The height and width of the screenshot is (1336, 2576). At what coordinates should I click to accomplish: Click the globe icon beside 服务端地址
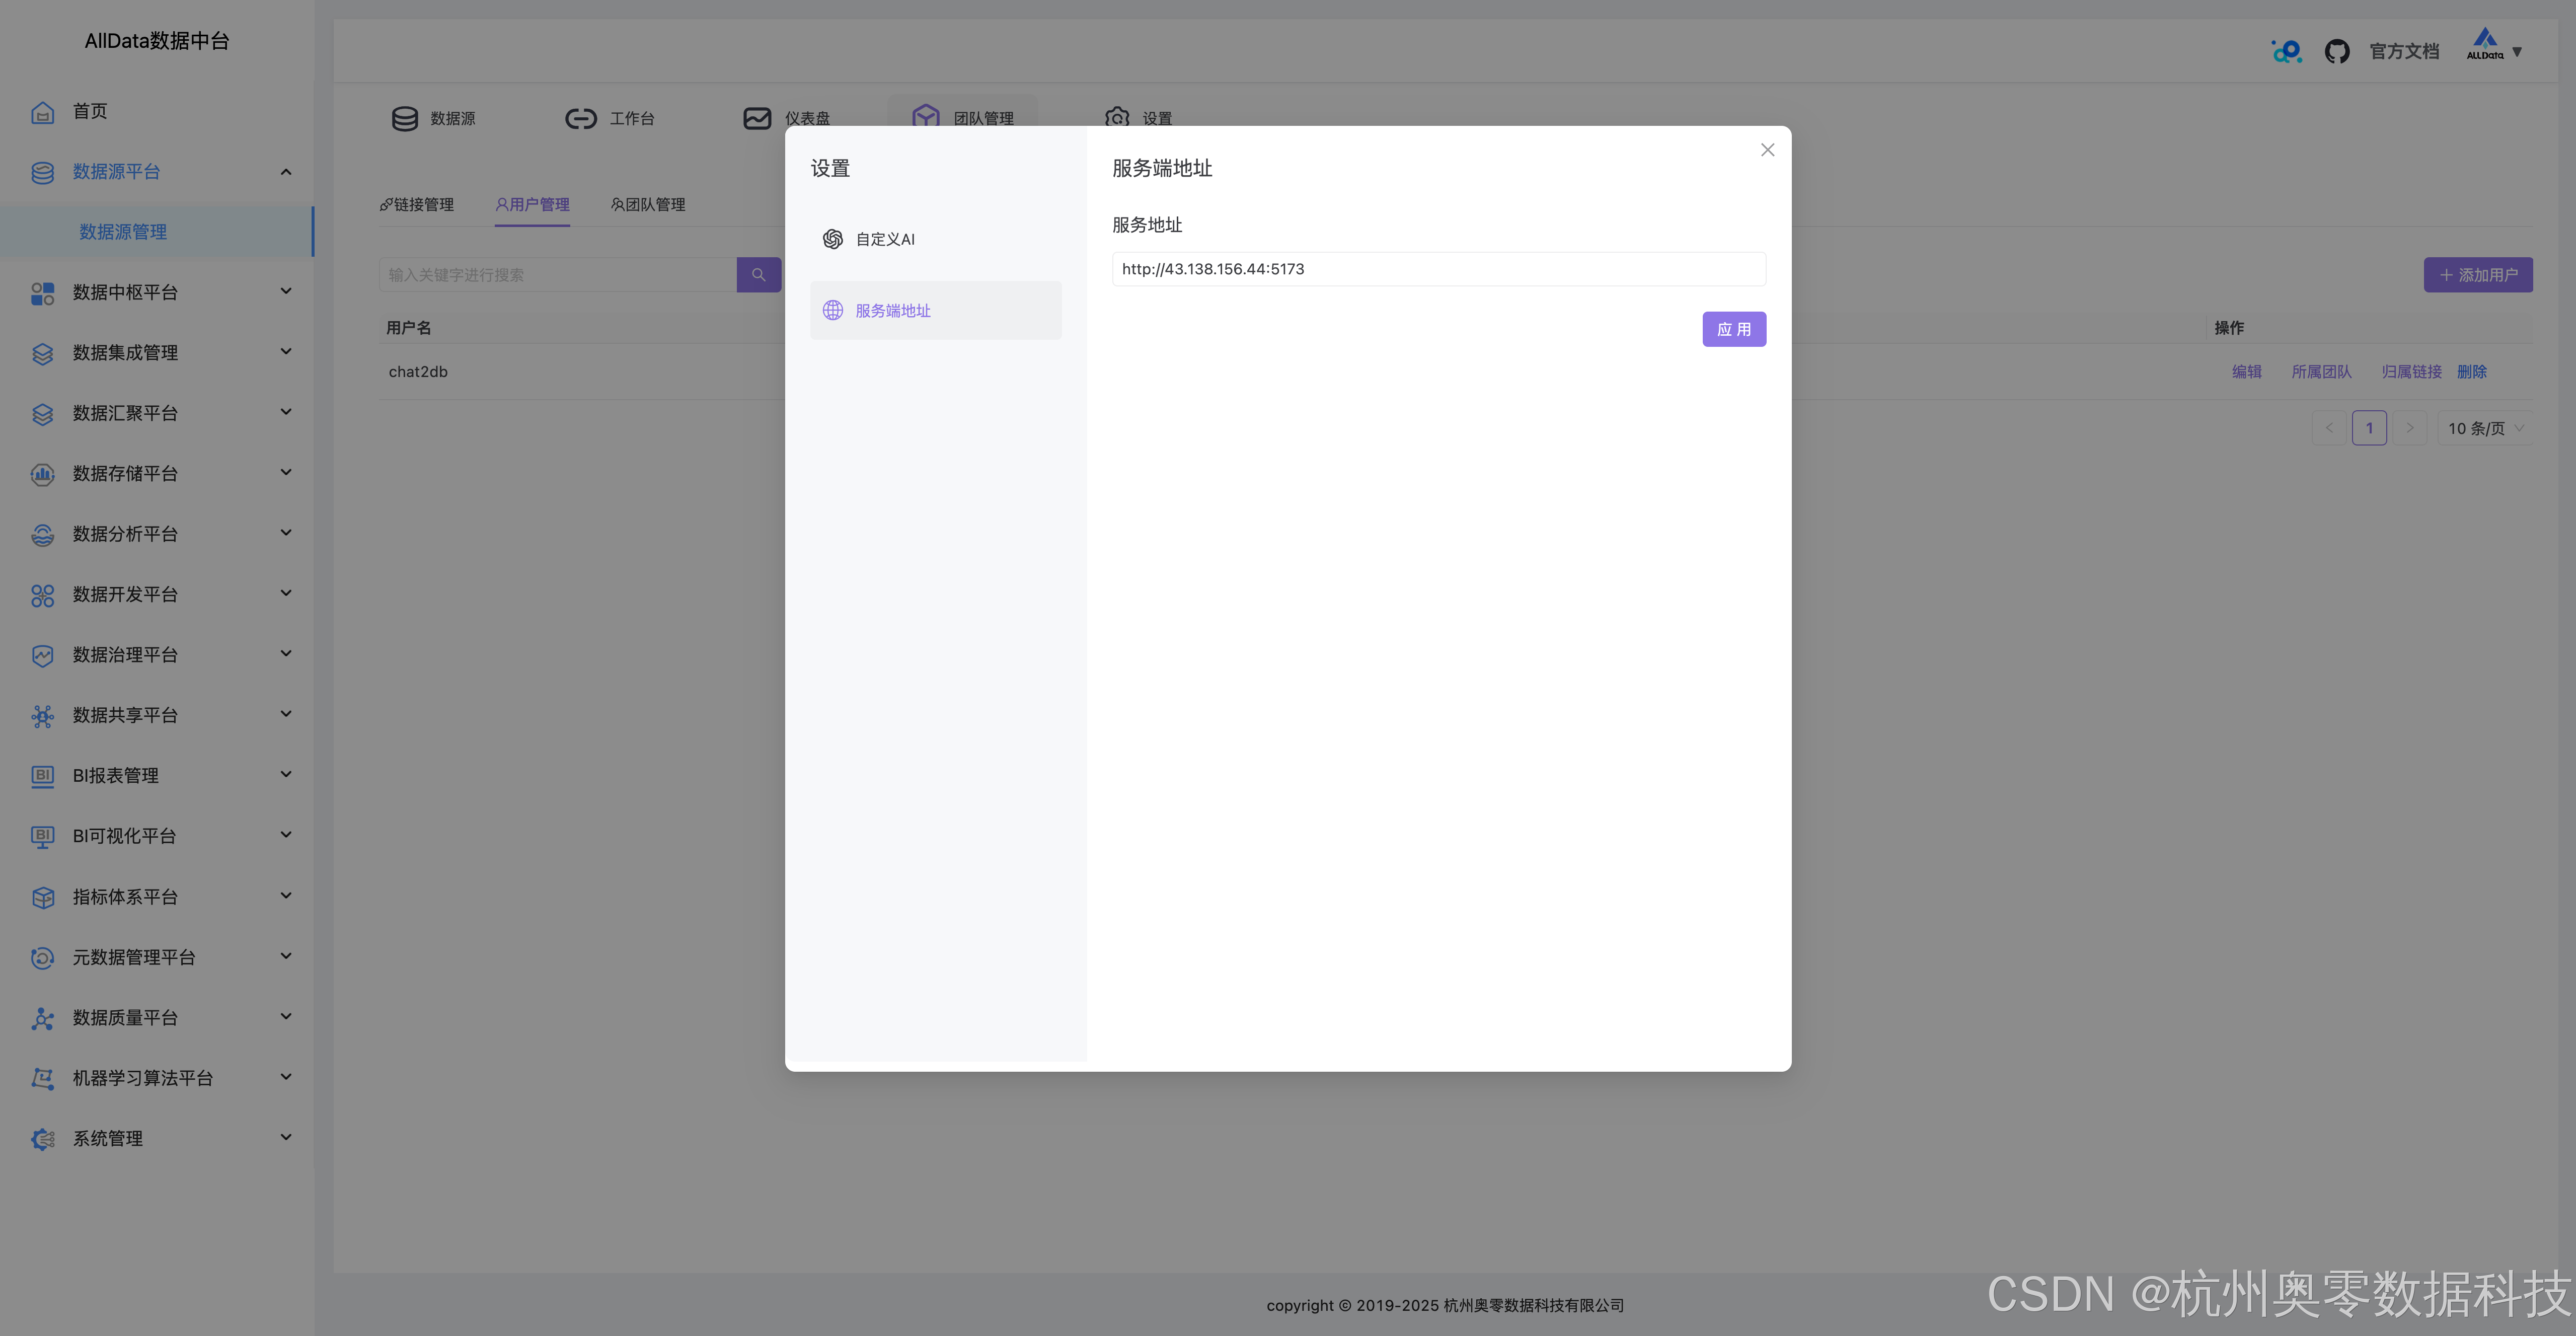tap(832, 310)
